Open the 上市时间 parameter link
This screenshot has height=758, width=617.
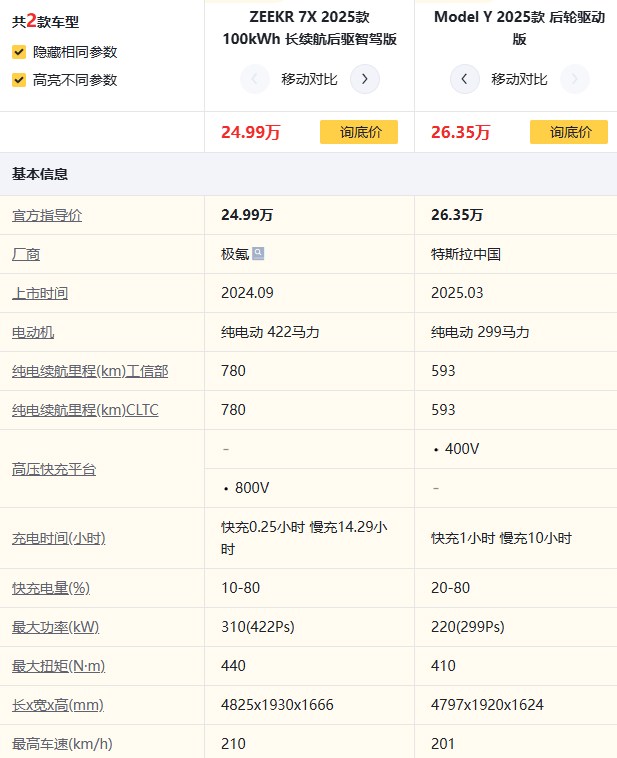[40, 293]
